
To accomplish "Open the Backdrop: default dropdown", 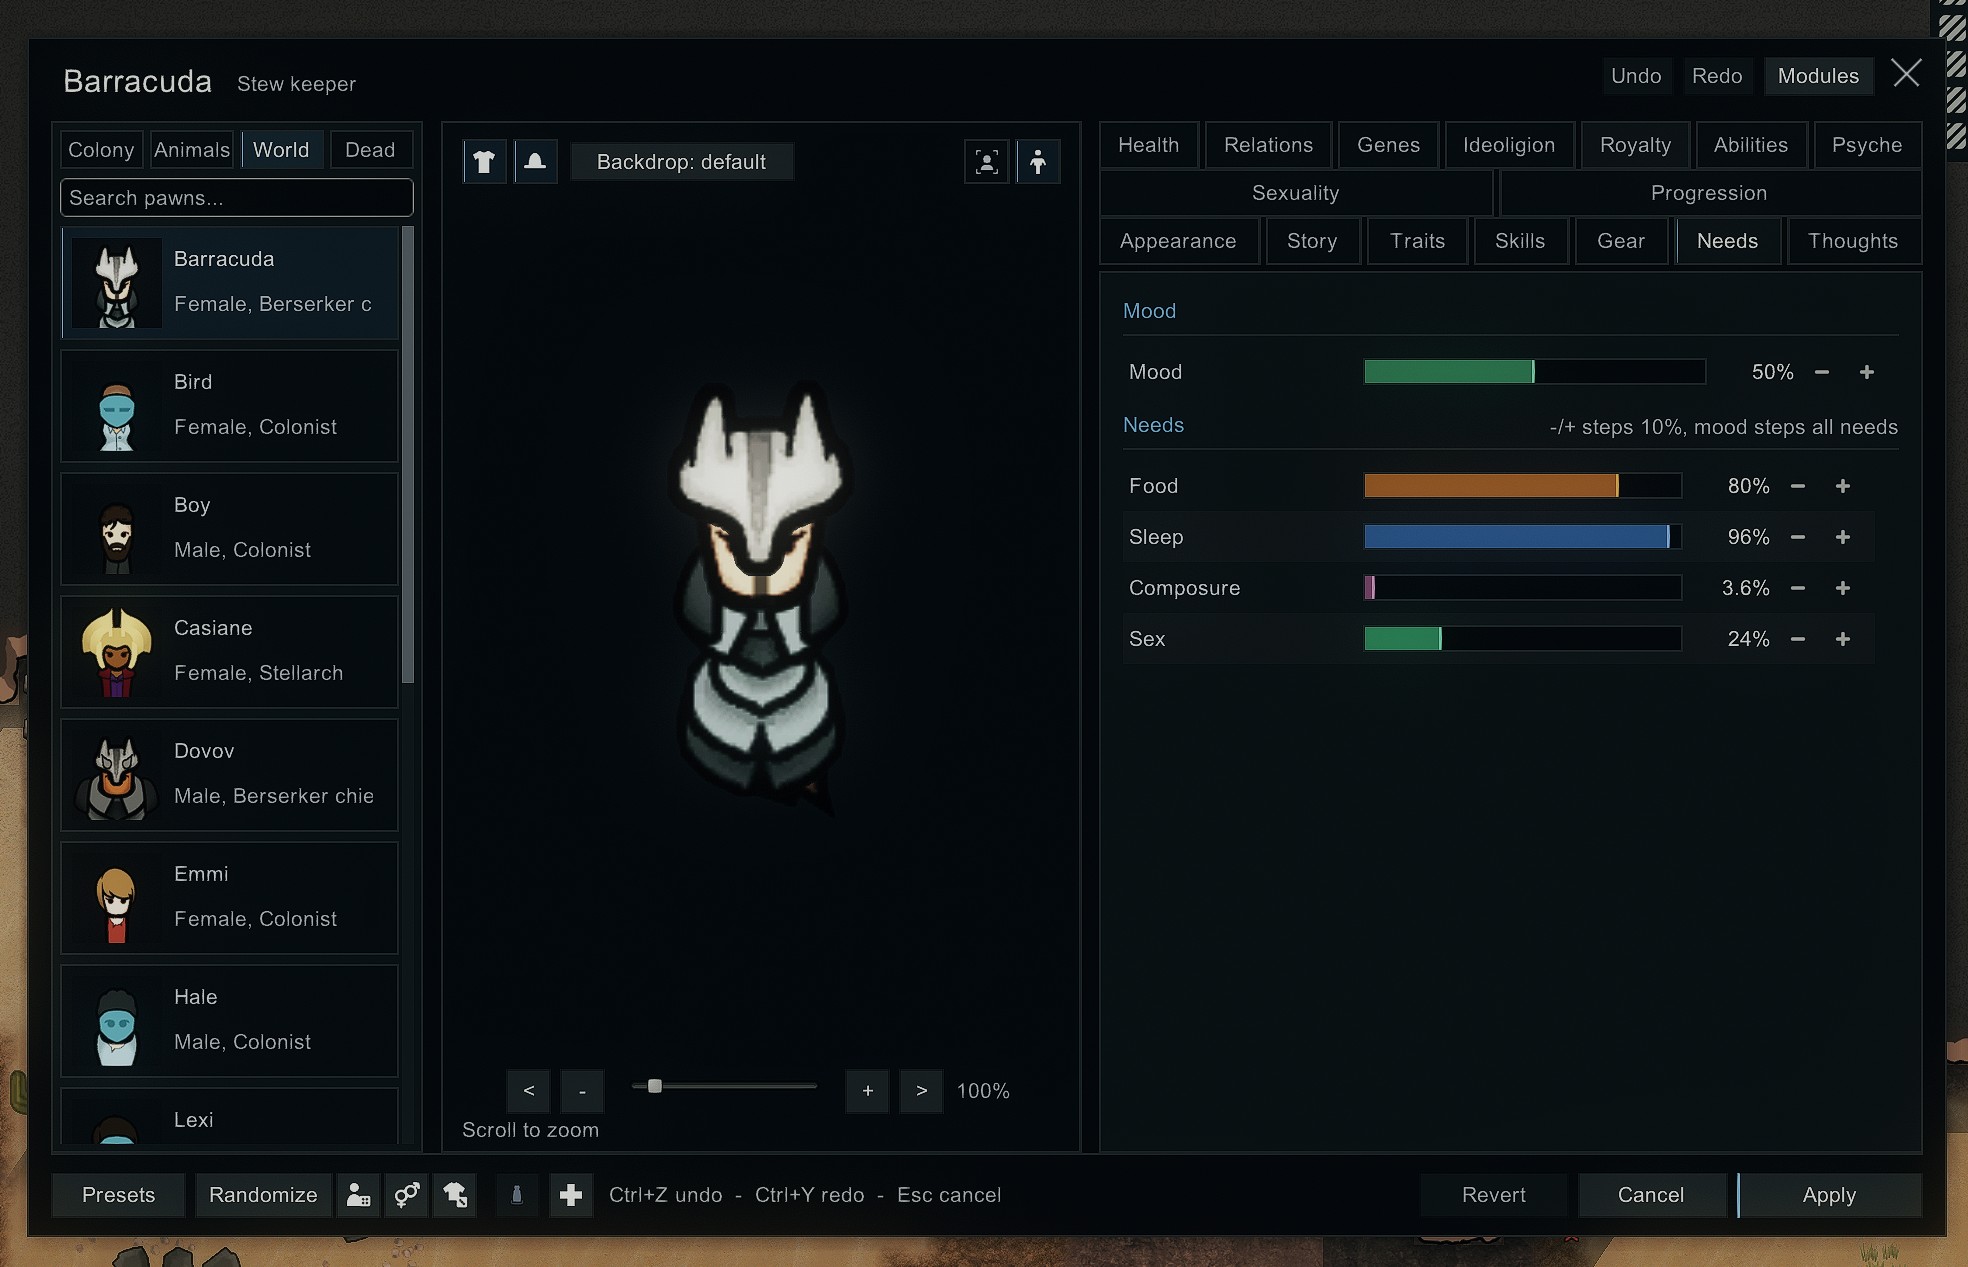I will pos(681,162).
